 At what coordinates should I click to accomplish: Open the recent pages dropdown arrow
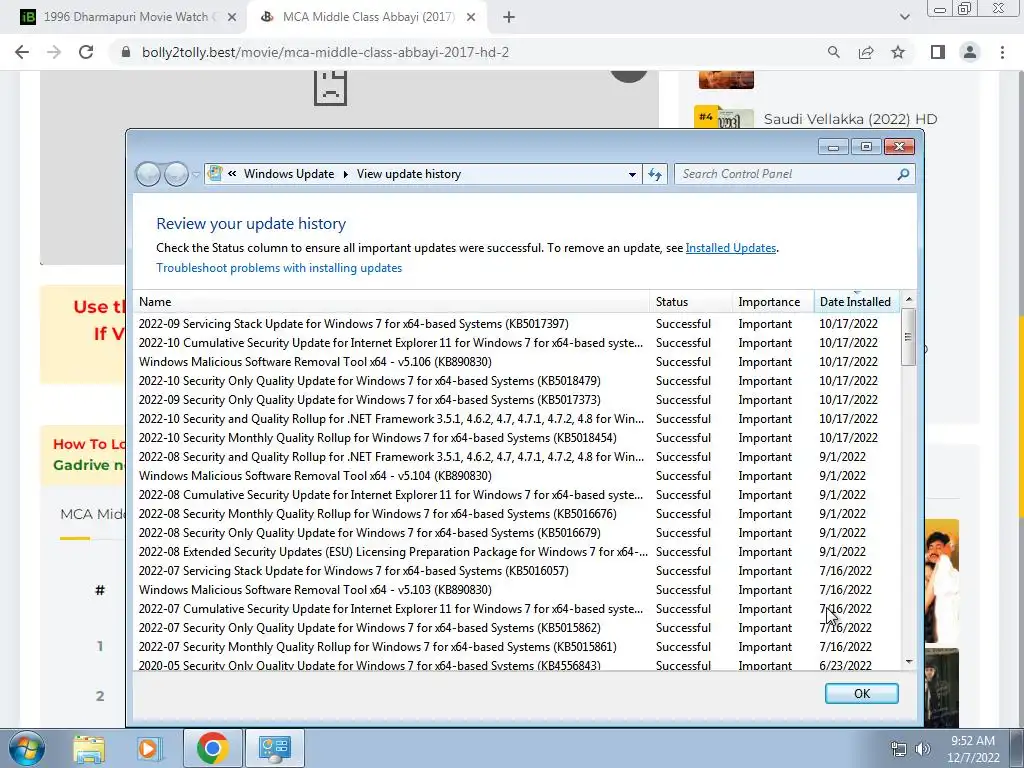pos(197,175)
